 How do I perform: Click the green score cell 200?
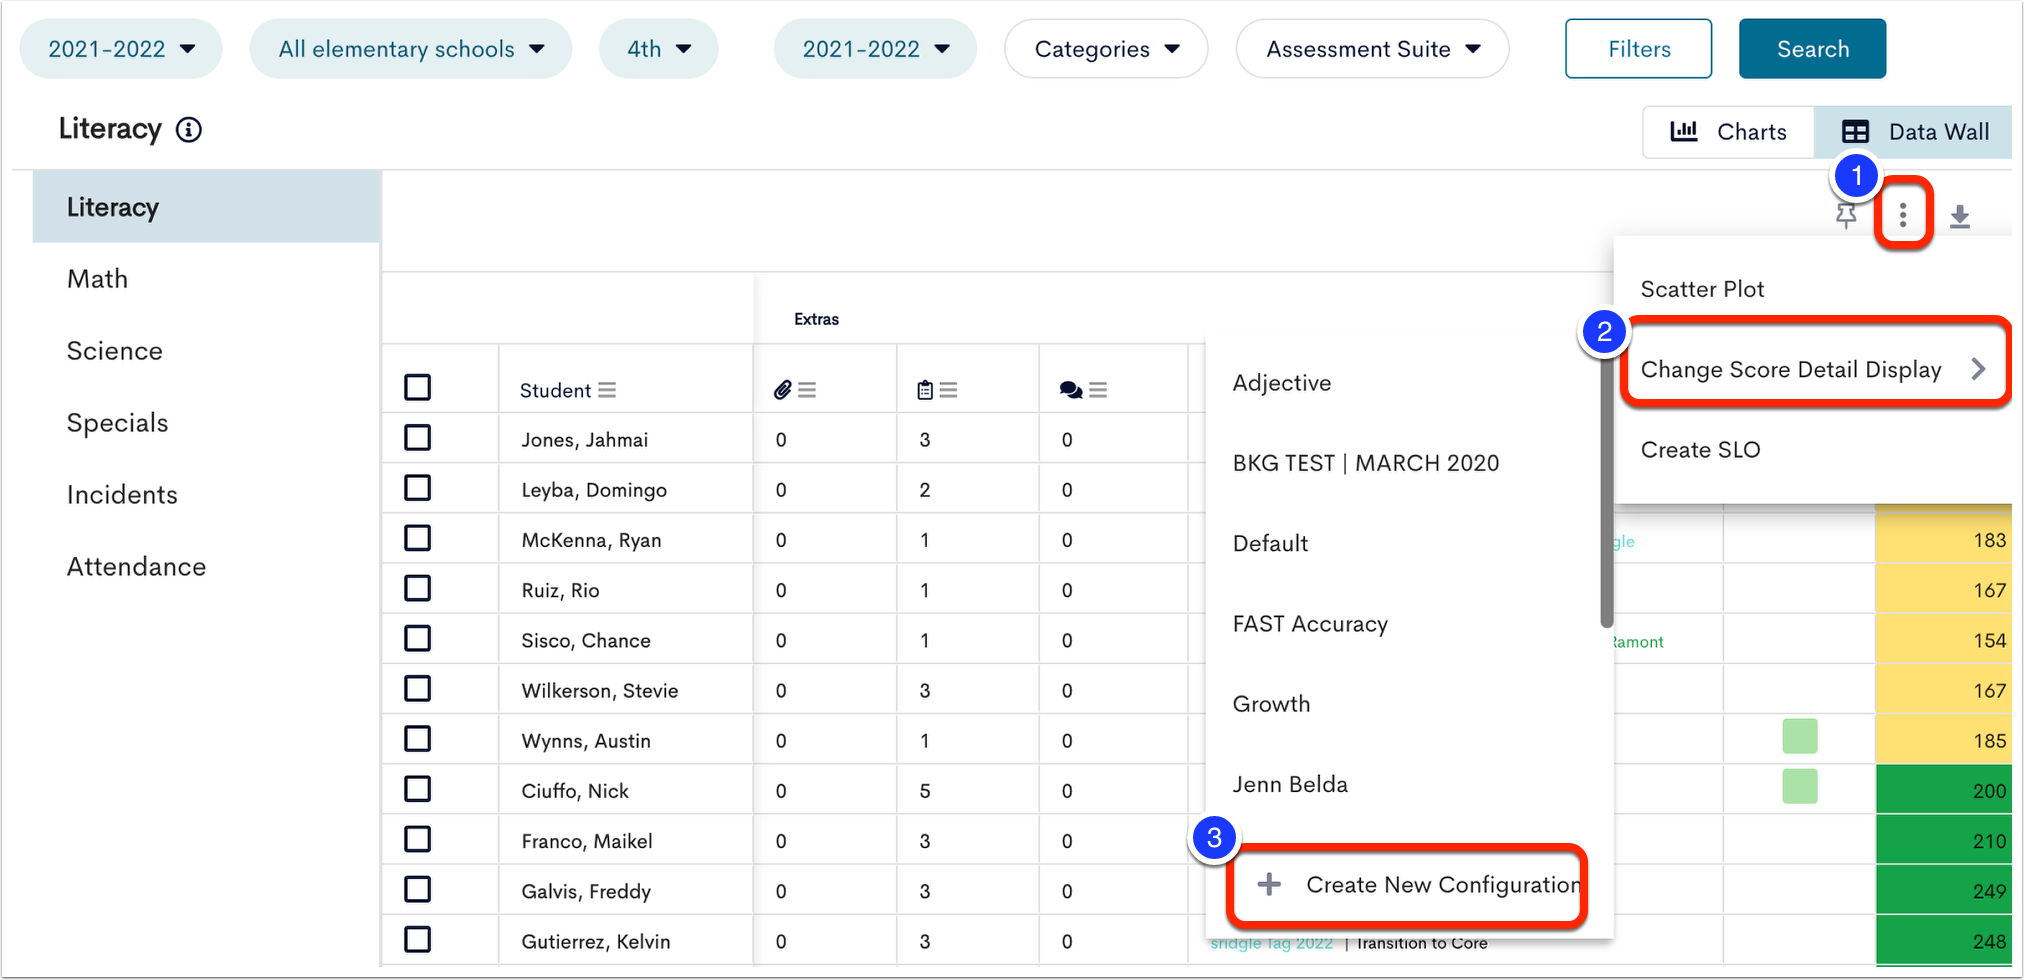click(x=1943, y=790)
